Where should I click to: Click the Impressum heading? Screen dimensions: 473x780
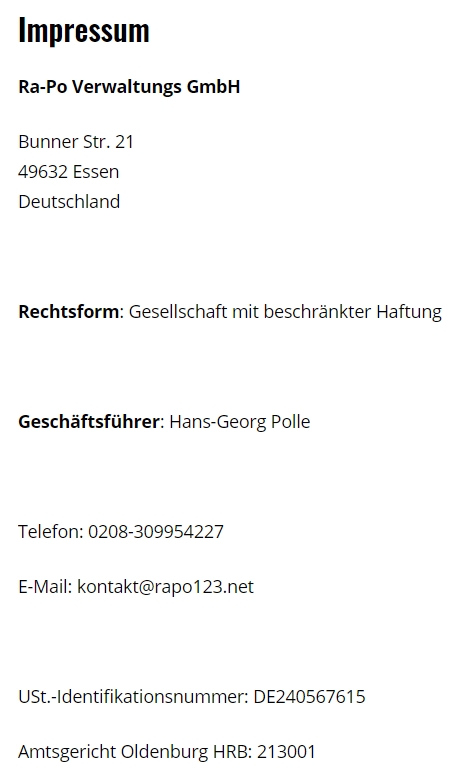click(84, 31)
